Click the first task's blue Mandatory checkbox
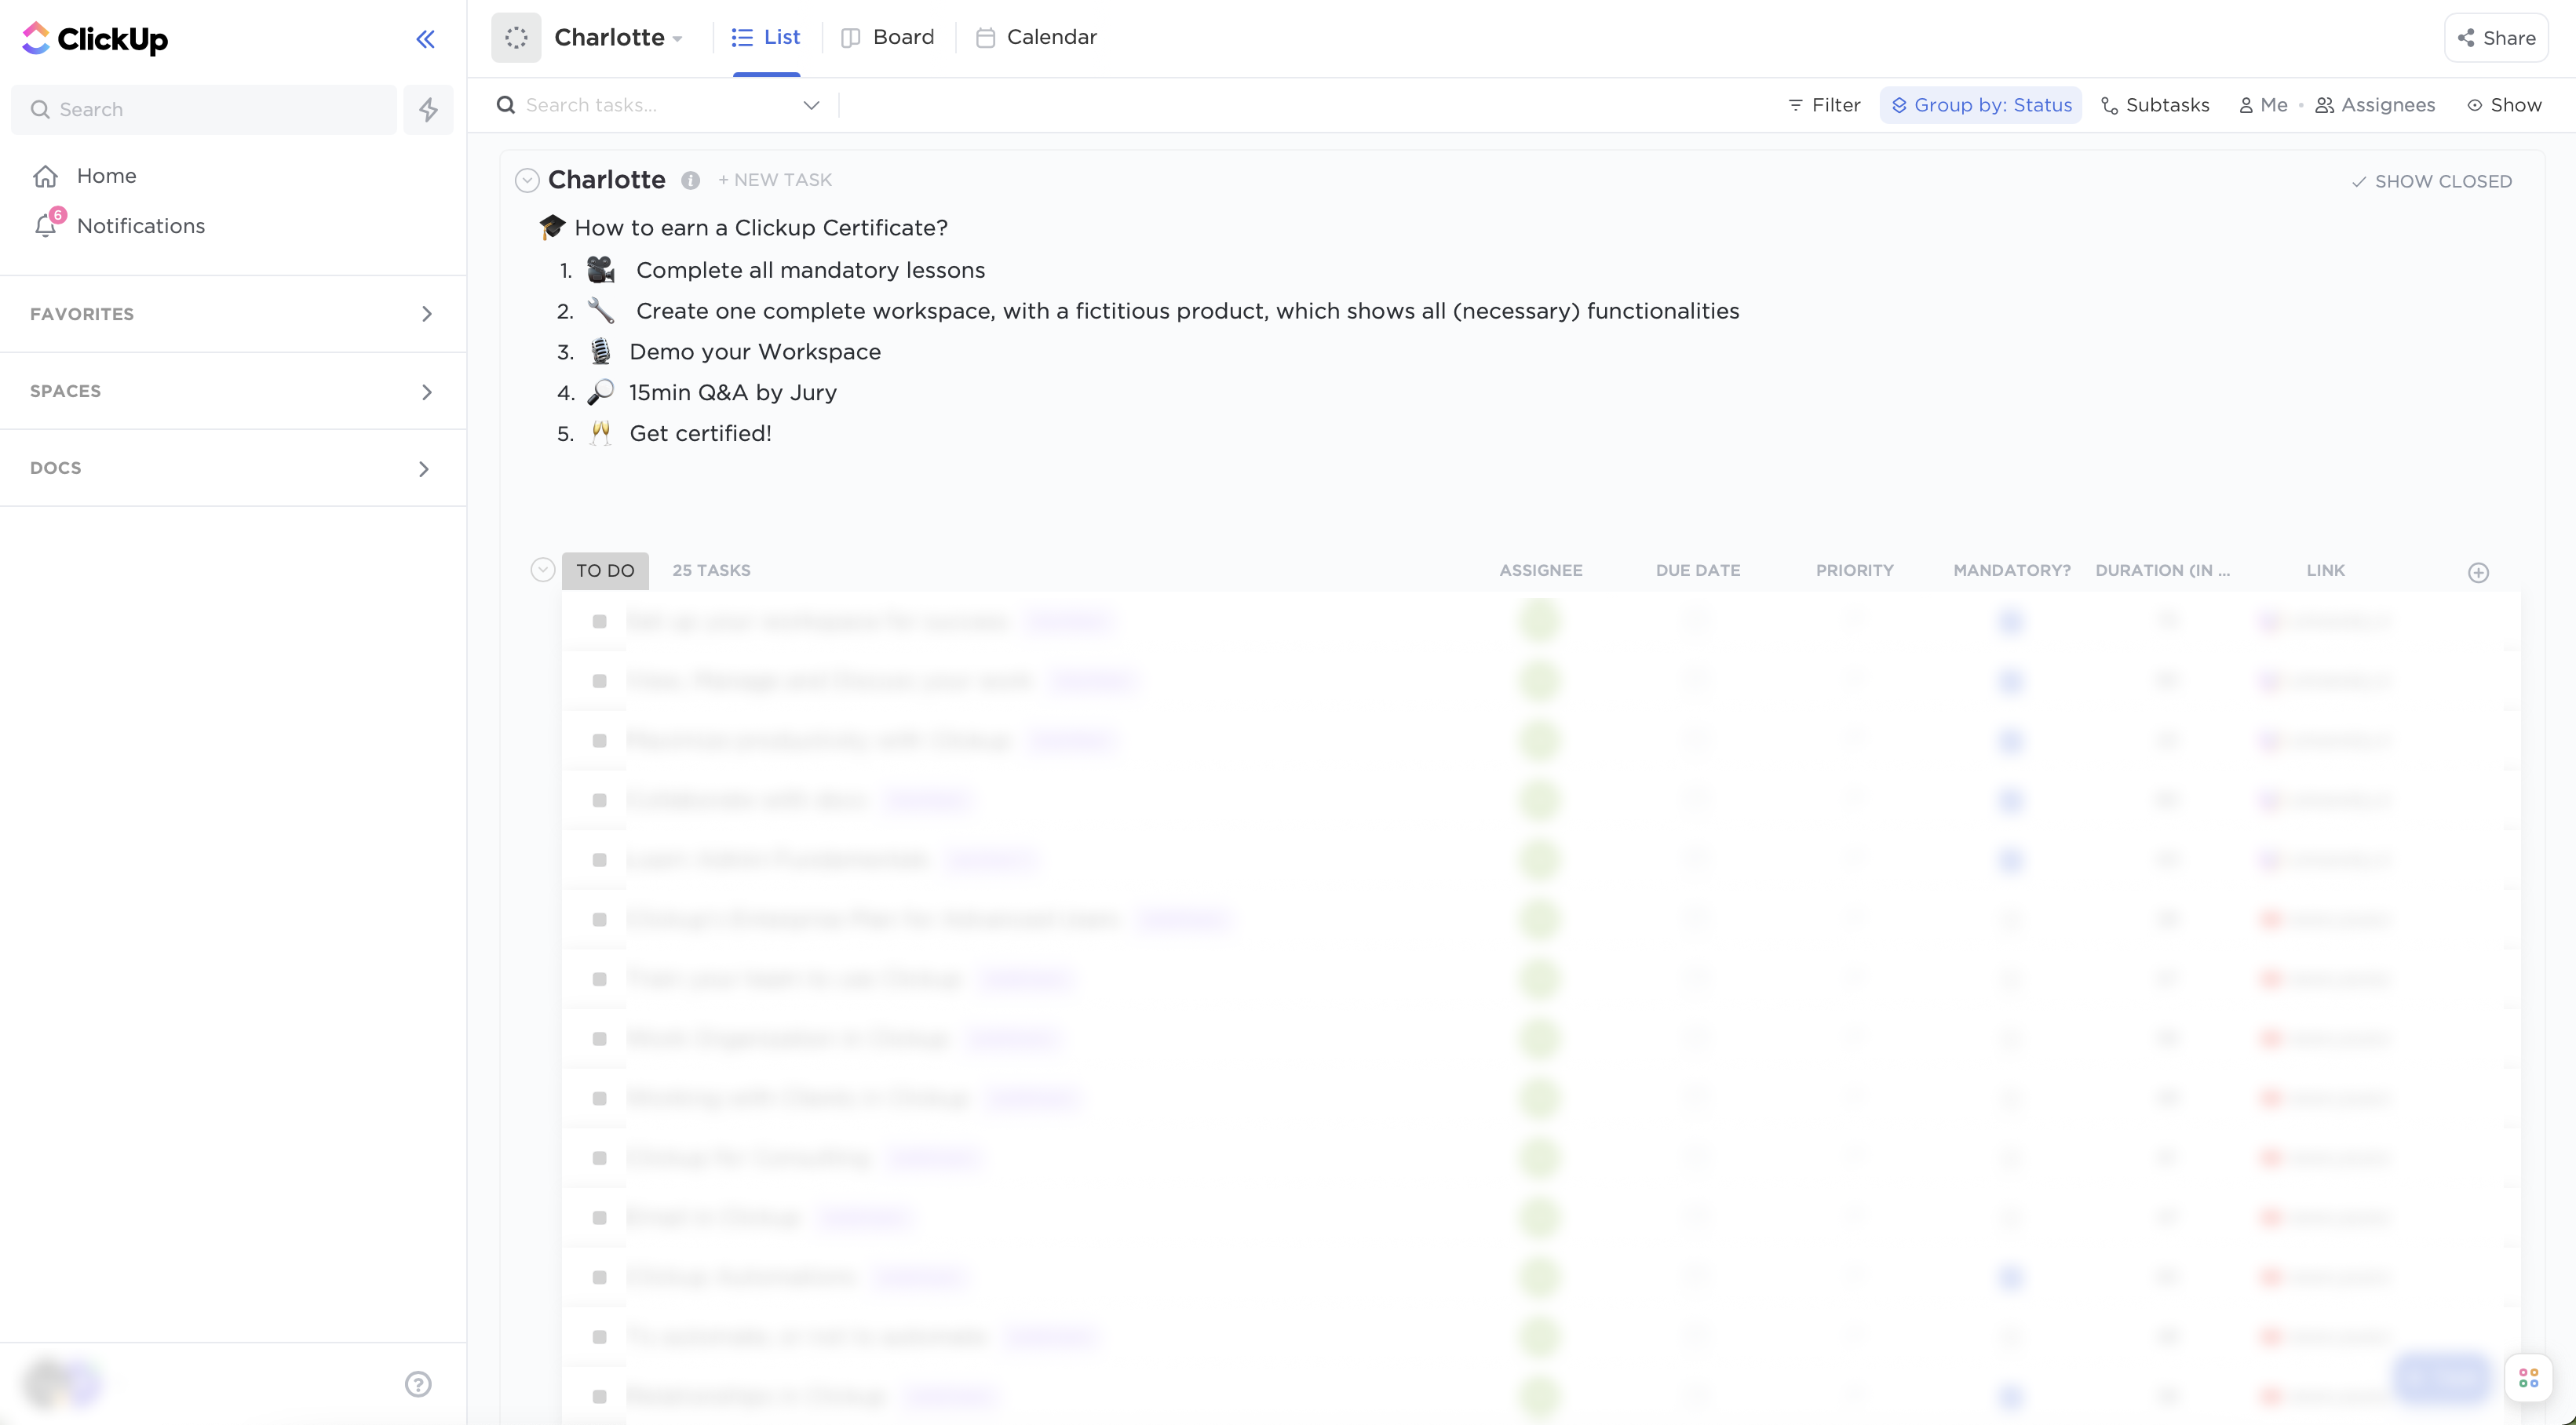Screen dimensions: 2576x1425 point(2010,621)
